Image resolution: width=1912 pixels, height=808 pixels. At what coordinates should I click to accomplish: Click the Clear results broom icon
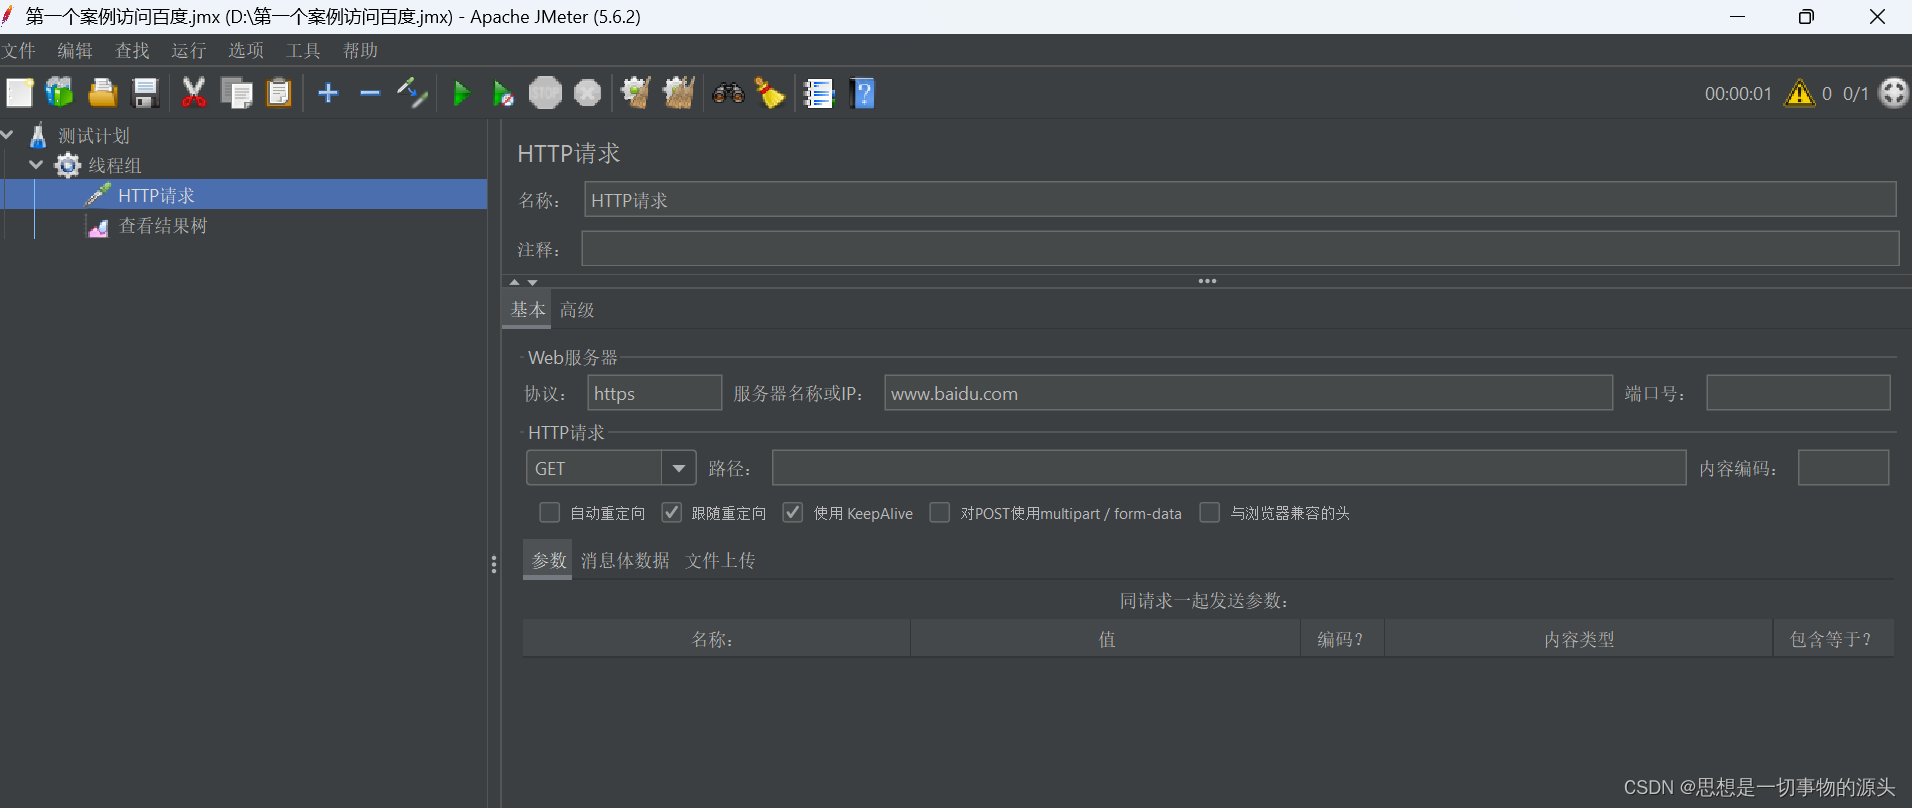pos(636,93)
